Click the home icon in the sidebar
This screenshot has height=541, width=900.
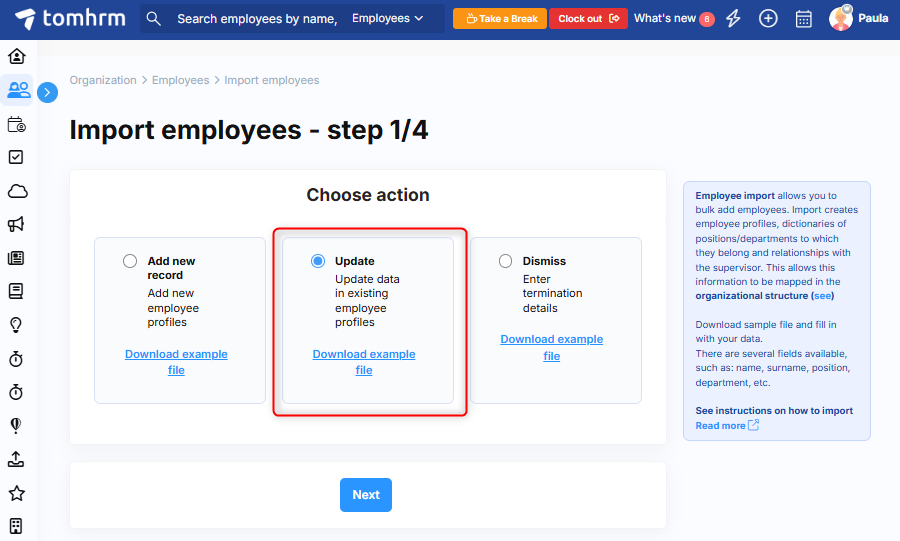pyautogui.click(x=17, y=56)
